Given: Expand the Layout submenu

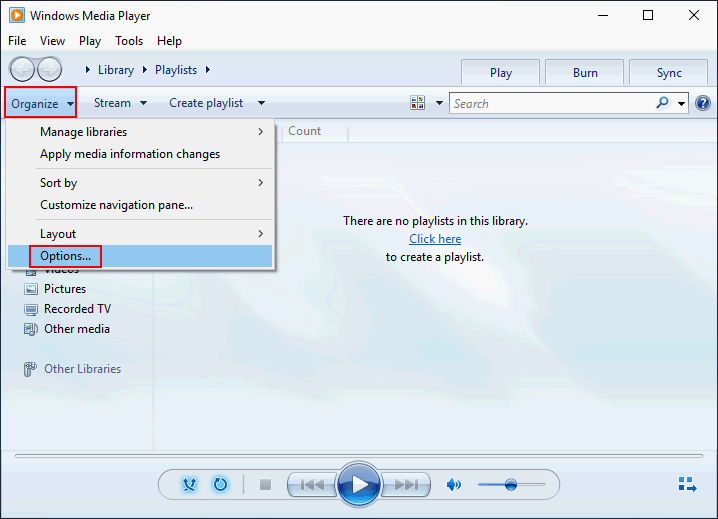Looking at the screenshot, I should pyautogui.click(x=140, y=234).
